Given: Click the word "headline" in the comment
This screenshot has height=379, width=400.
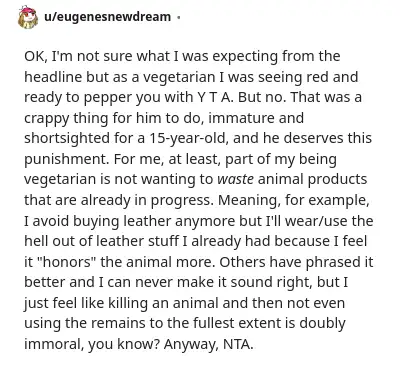Looking at the screenshot, I should coord(53,77).
